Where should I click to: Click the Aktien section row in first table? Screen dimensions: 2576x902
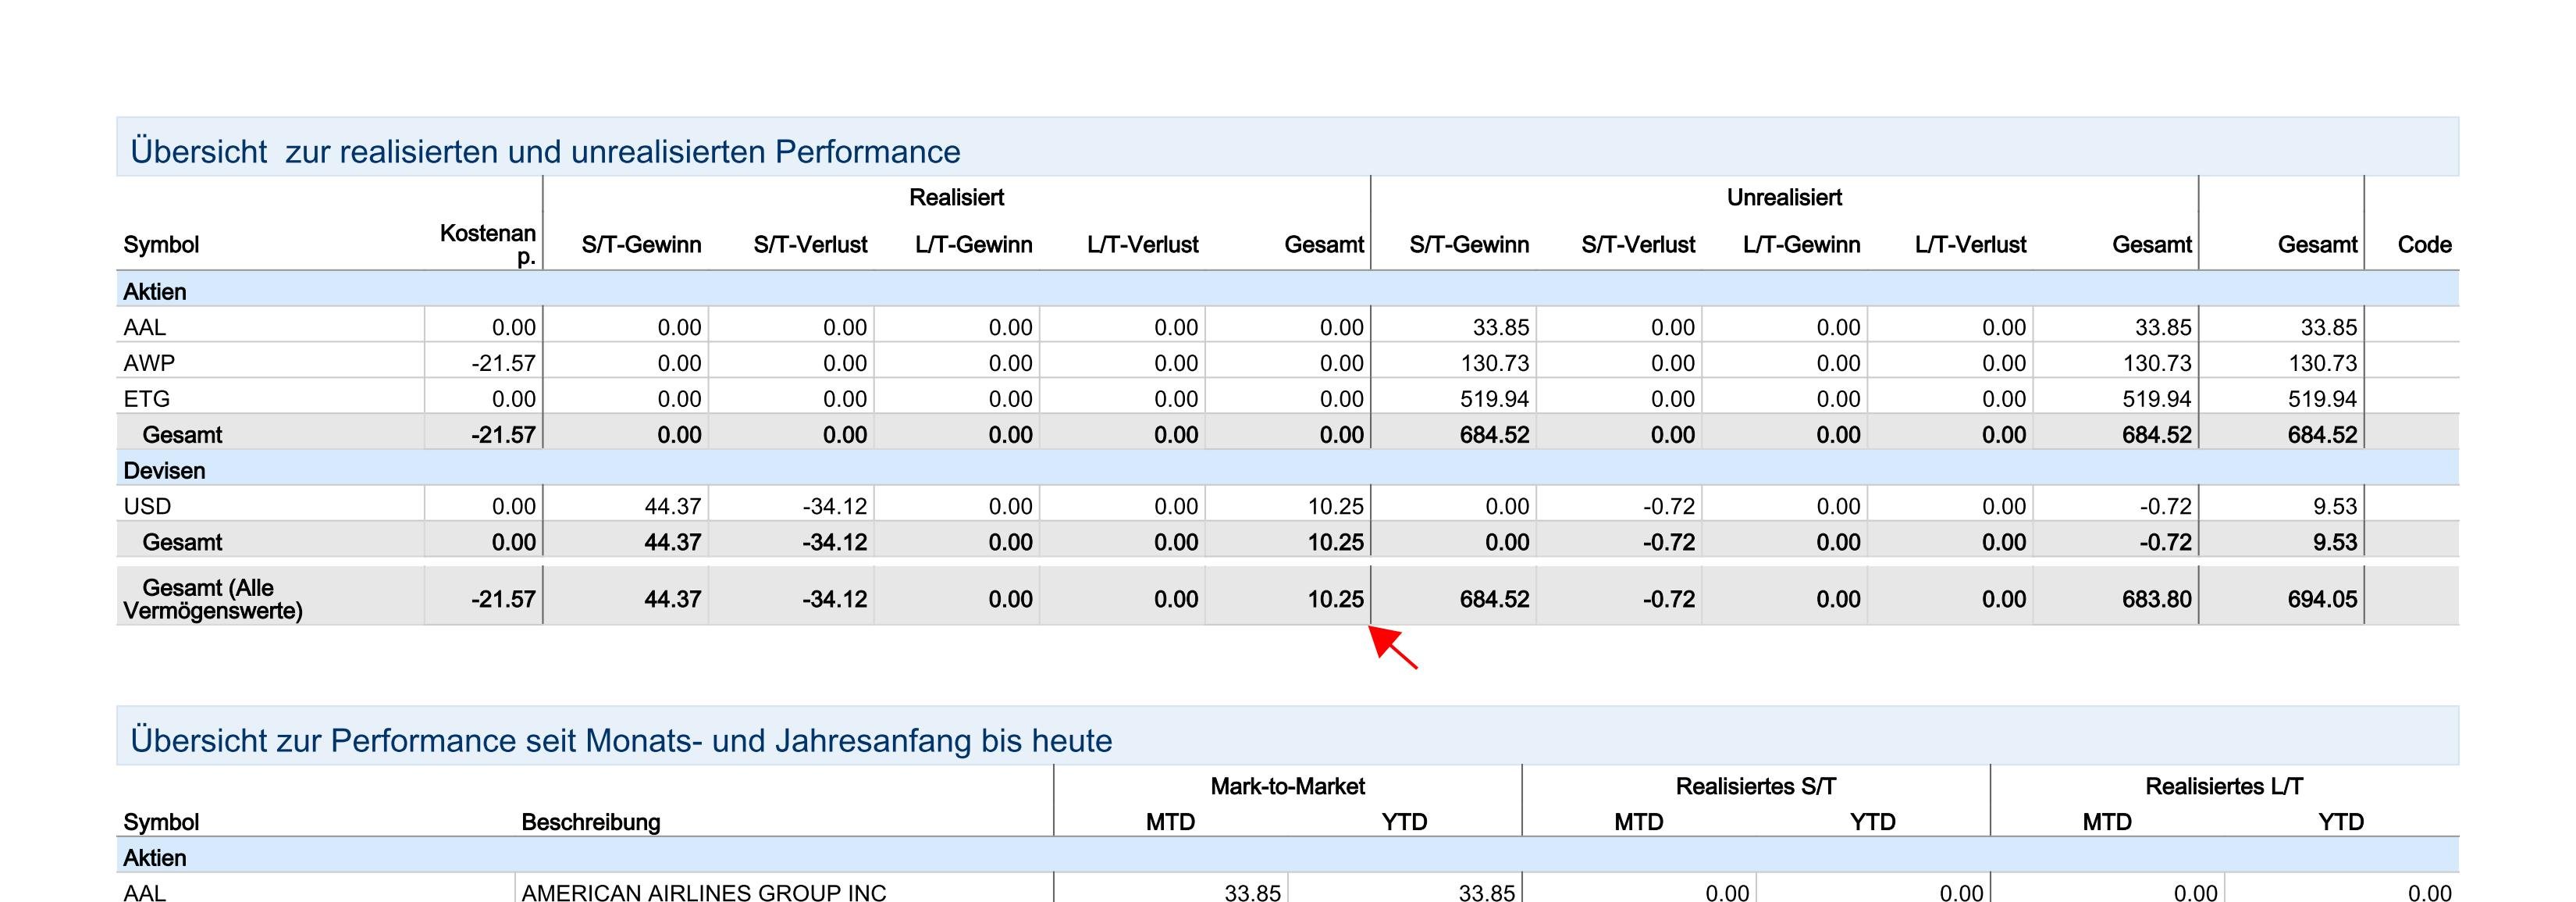click(x=155, y=291)
